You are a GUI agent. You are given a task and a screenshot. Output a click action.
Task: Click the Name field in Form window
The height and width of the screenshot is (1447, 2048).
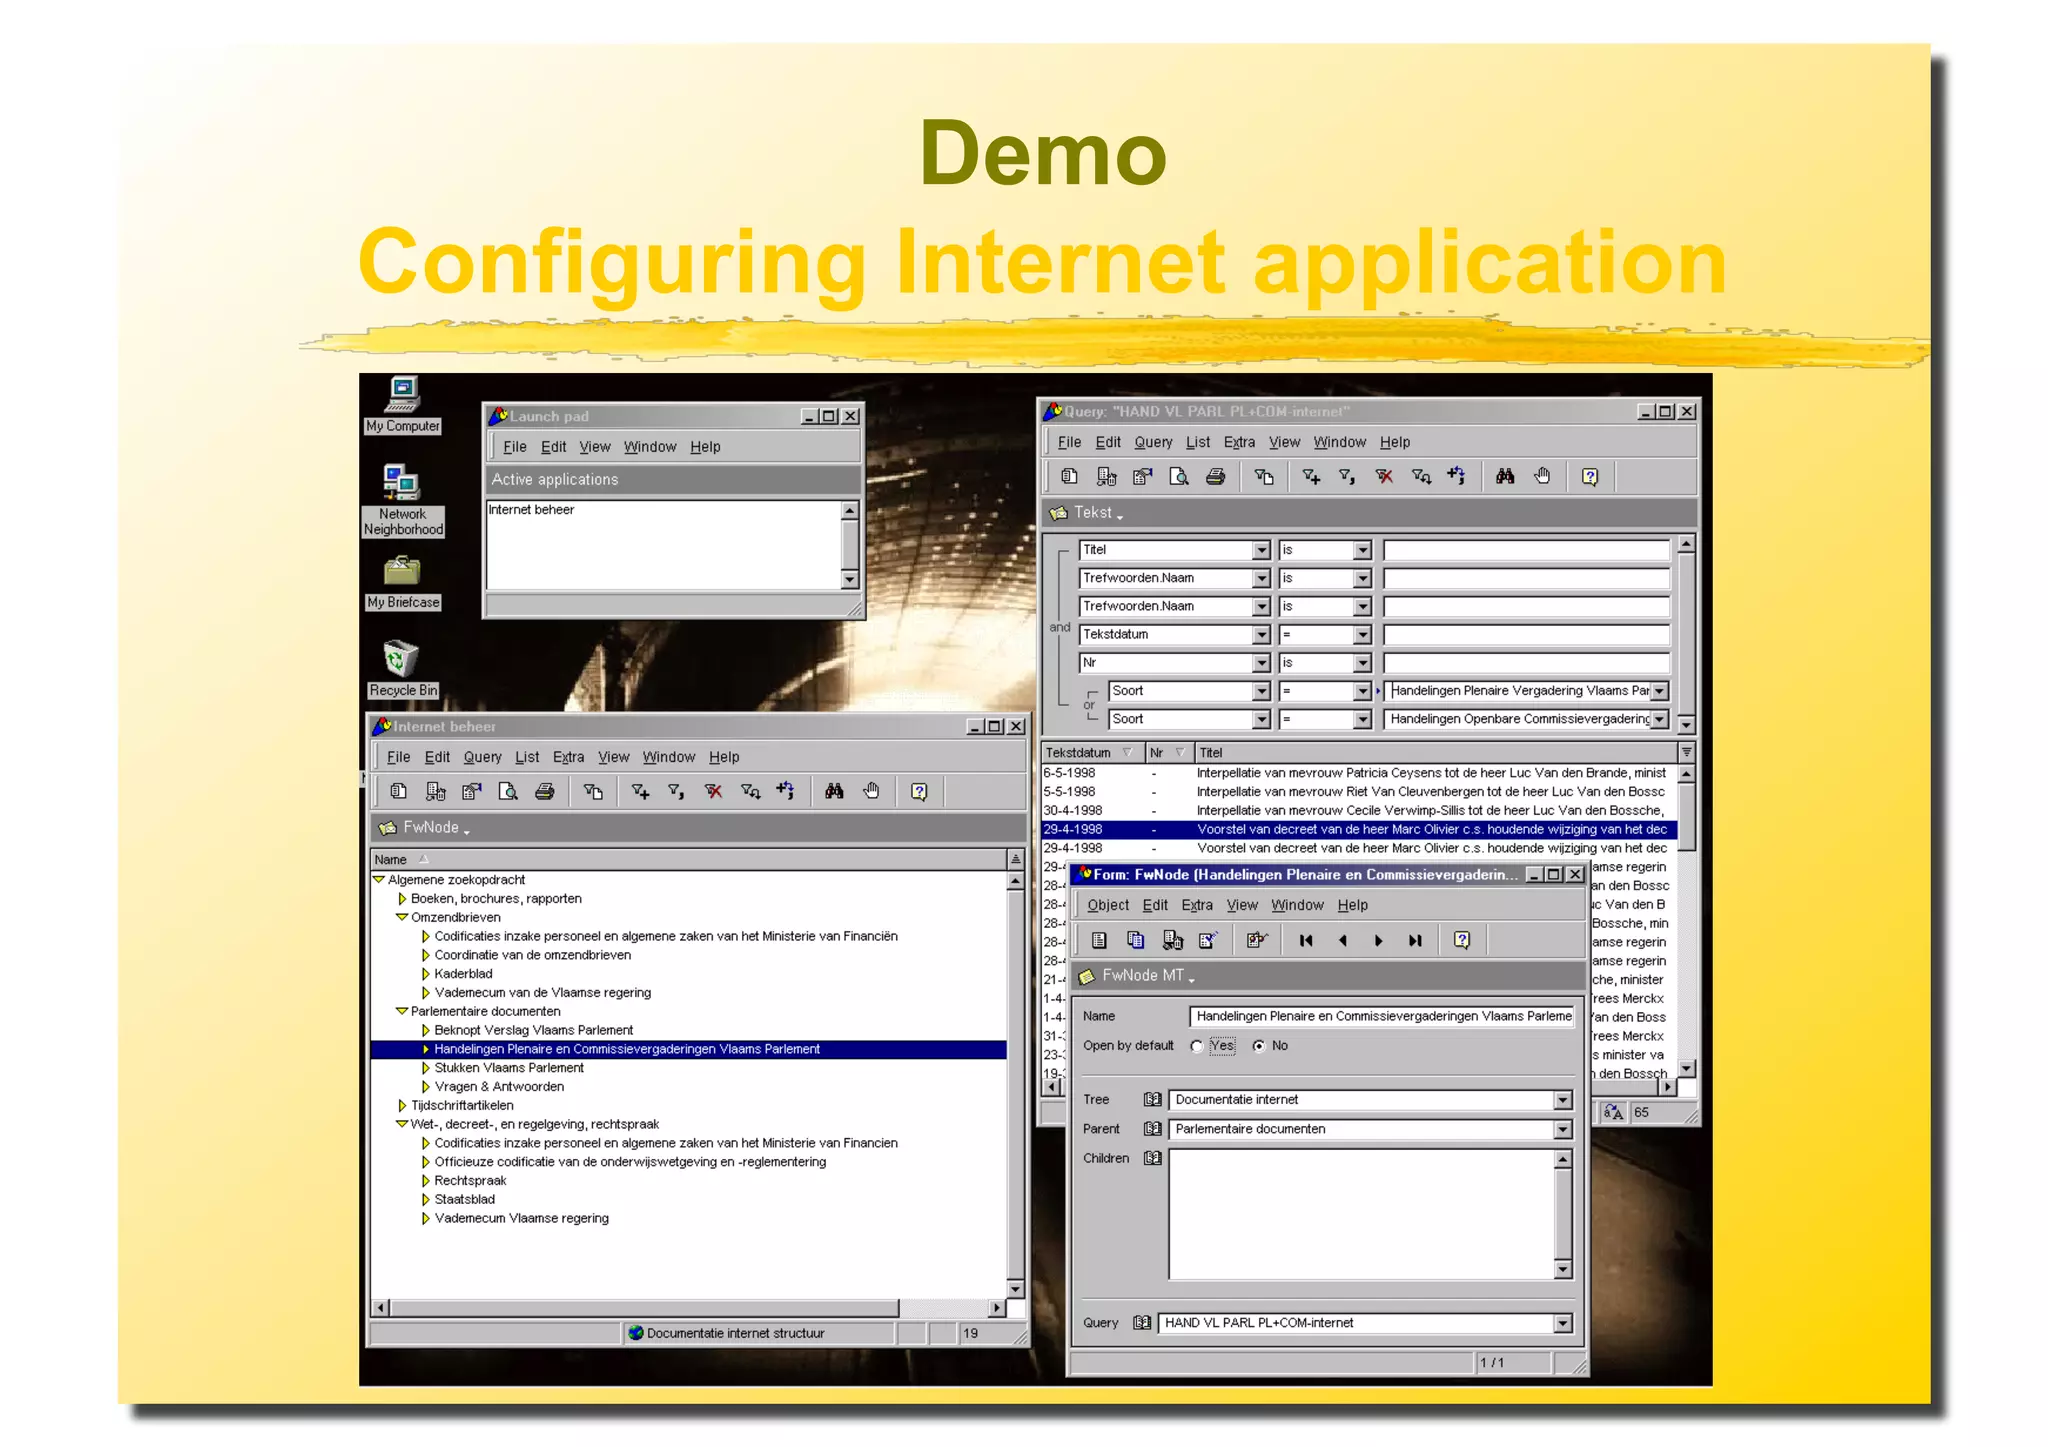tap(1382, 1016)
